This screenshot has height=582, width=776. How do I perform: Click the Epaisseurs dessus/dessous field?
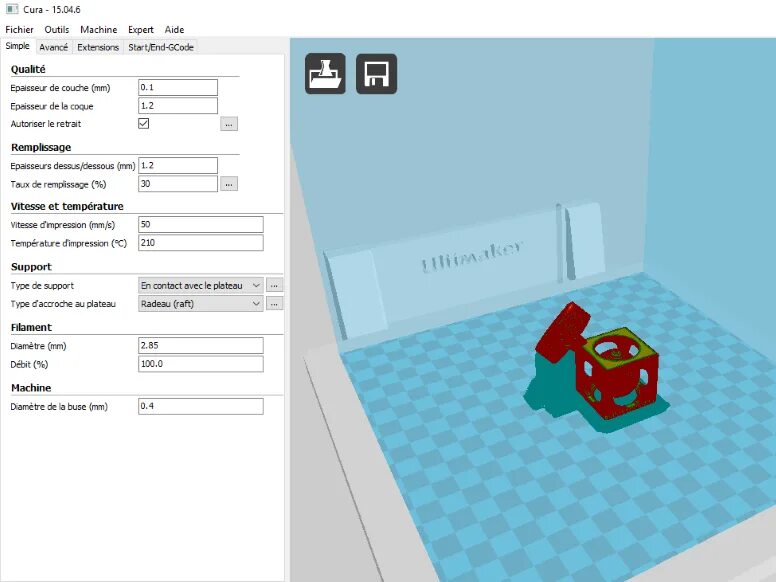[x=178, y=166]
